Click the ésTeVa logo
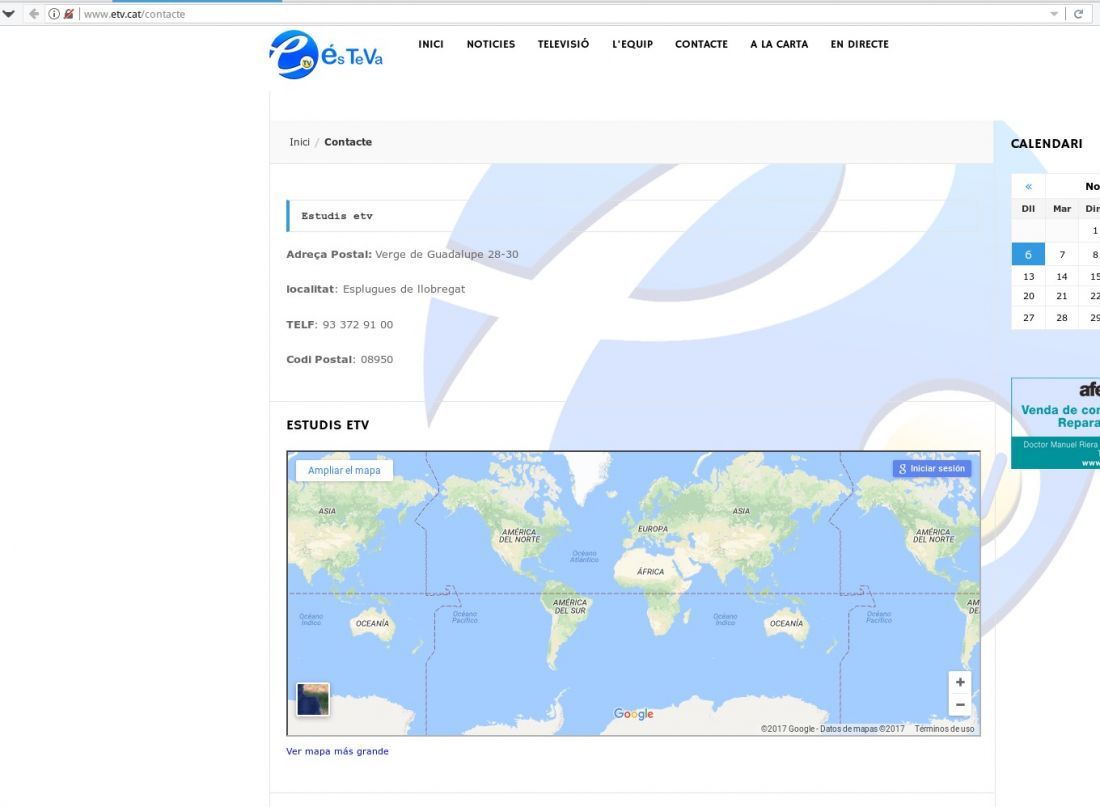 pyautogui.click(x=326, y=55)
